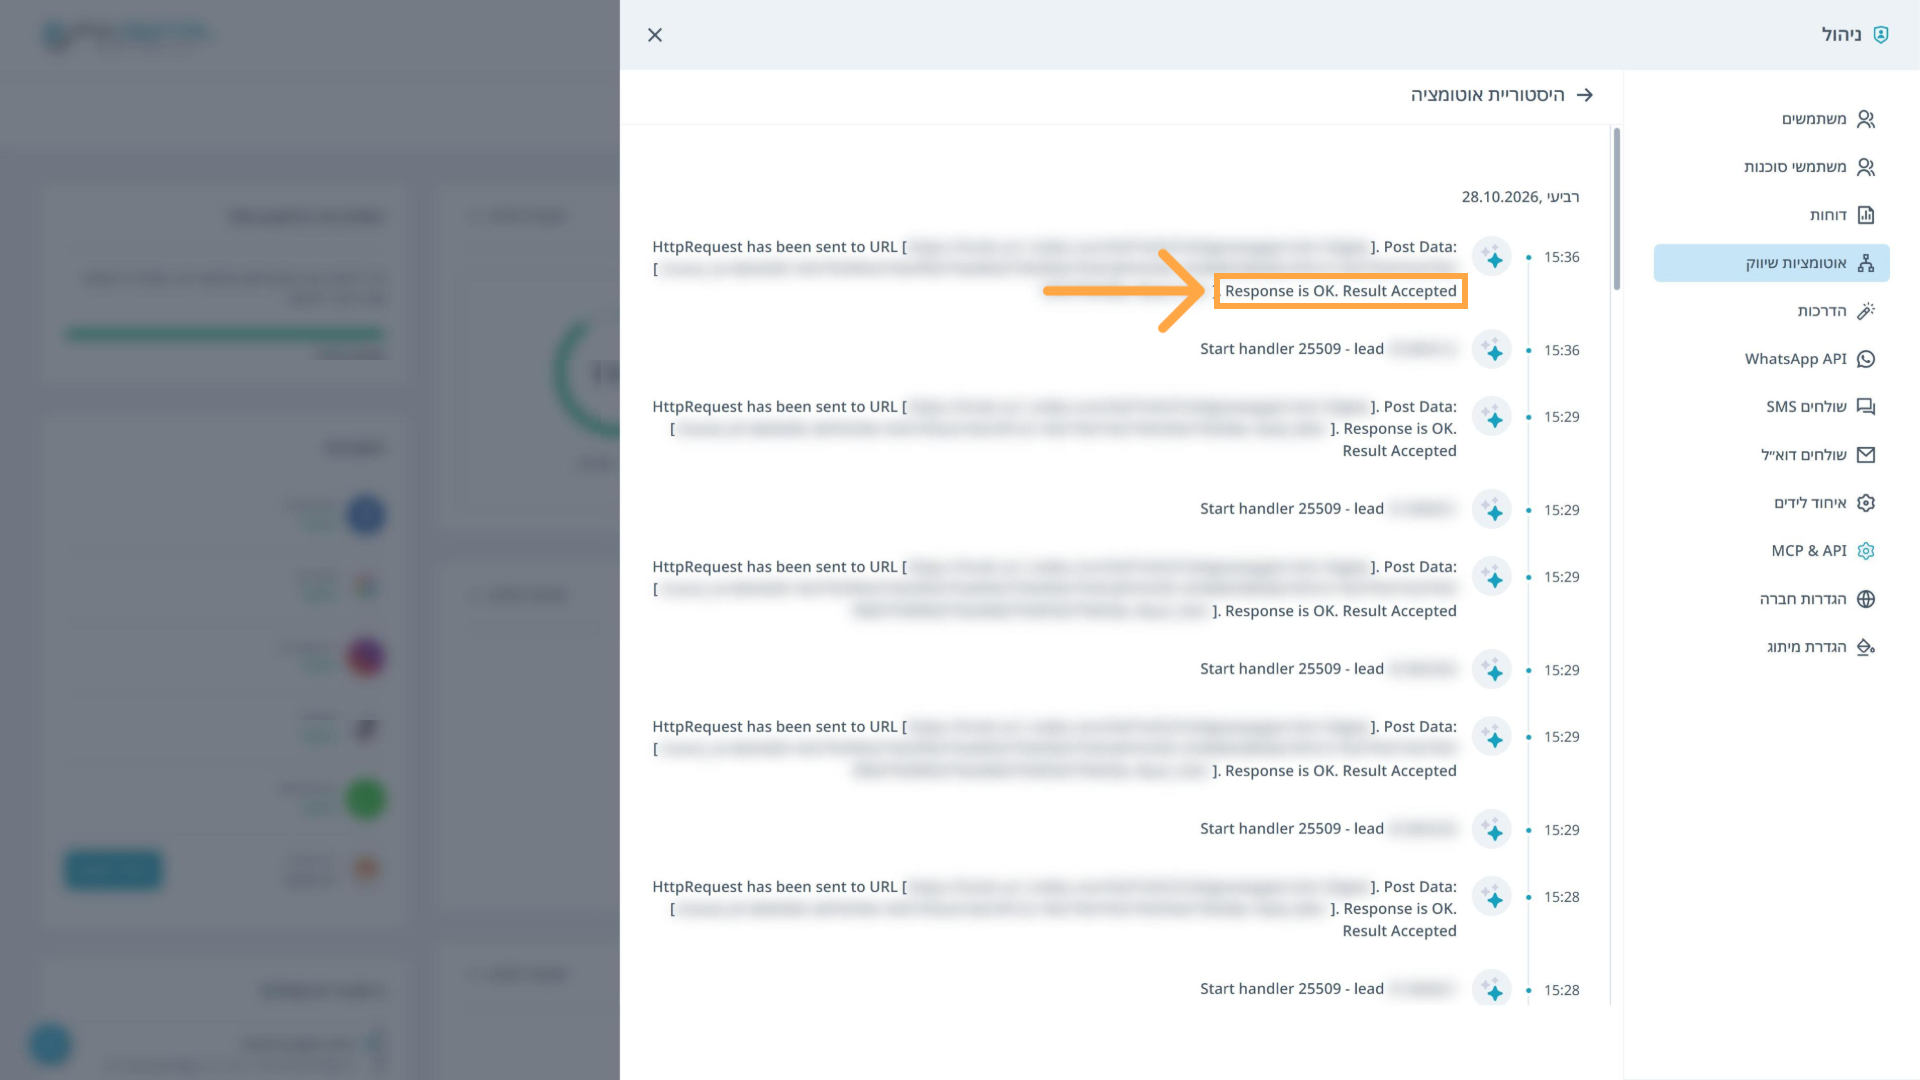
Task: Click the הגדרת מיתוג paint bucket icon
Action: 1866,647
